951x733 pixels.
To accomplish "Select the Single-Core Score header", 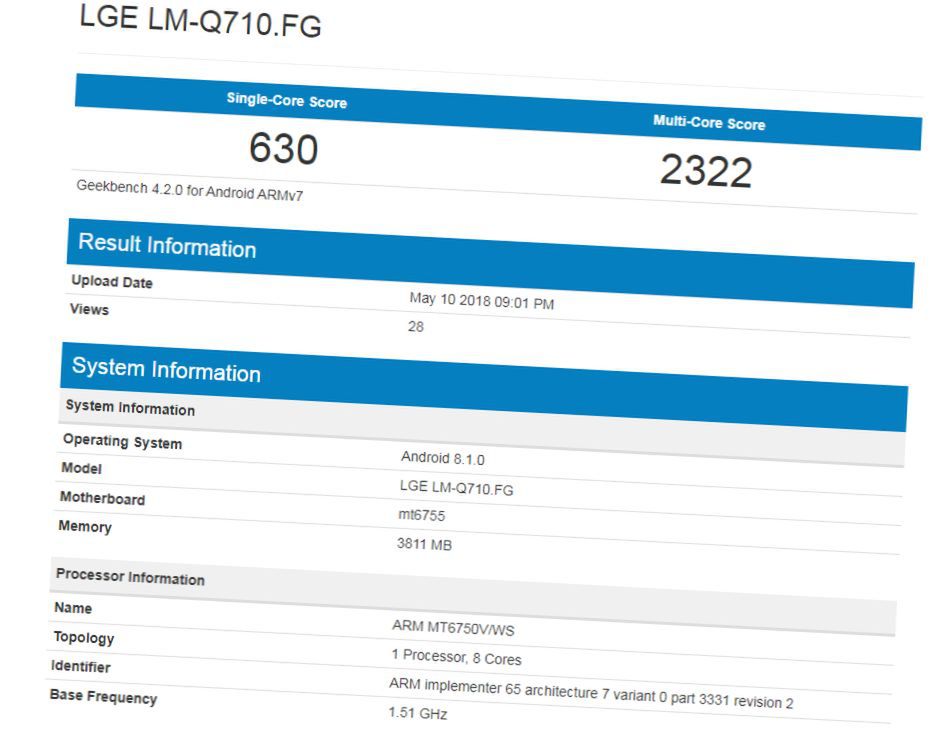I will [287, 100].
